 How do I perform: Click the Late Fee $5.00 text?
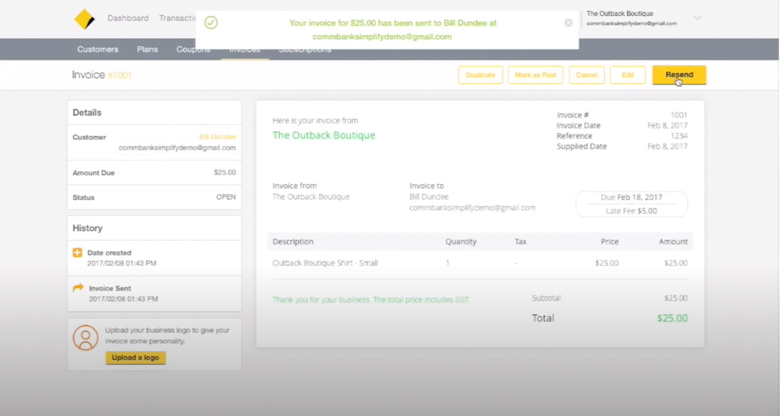(x=631, y=211)
